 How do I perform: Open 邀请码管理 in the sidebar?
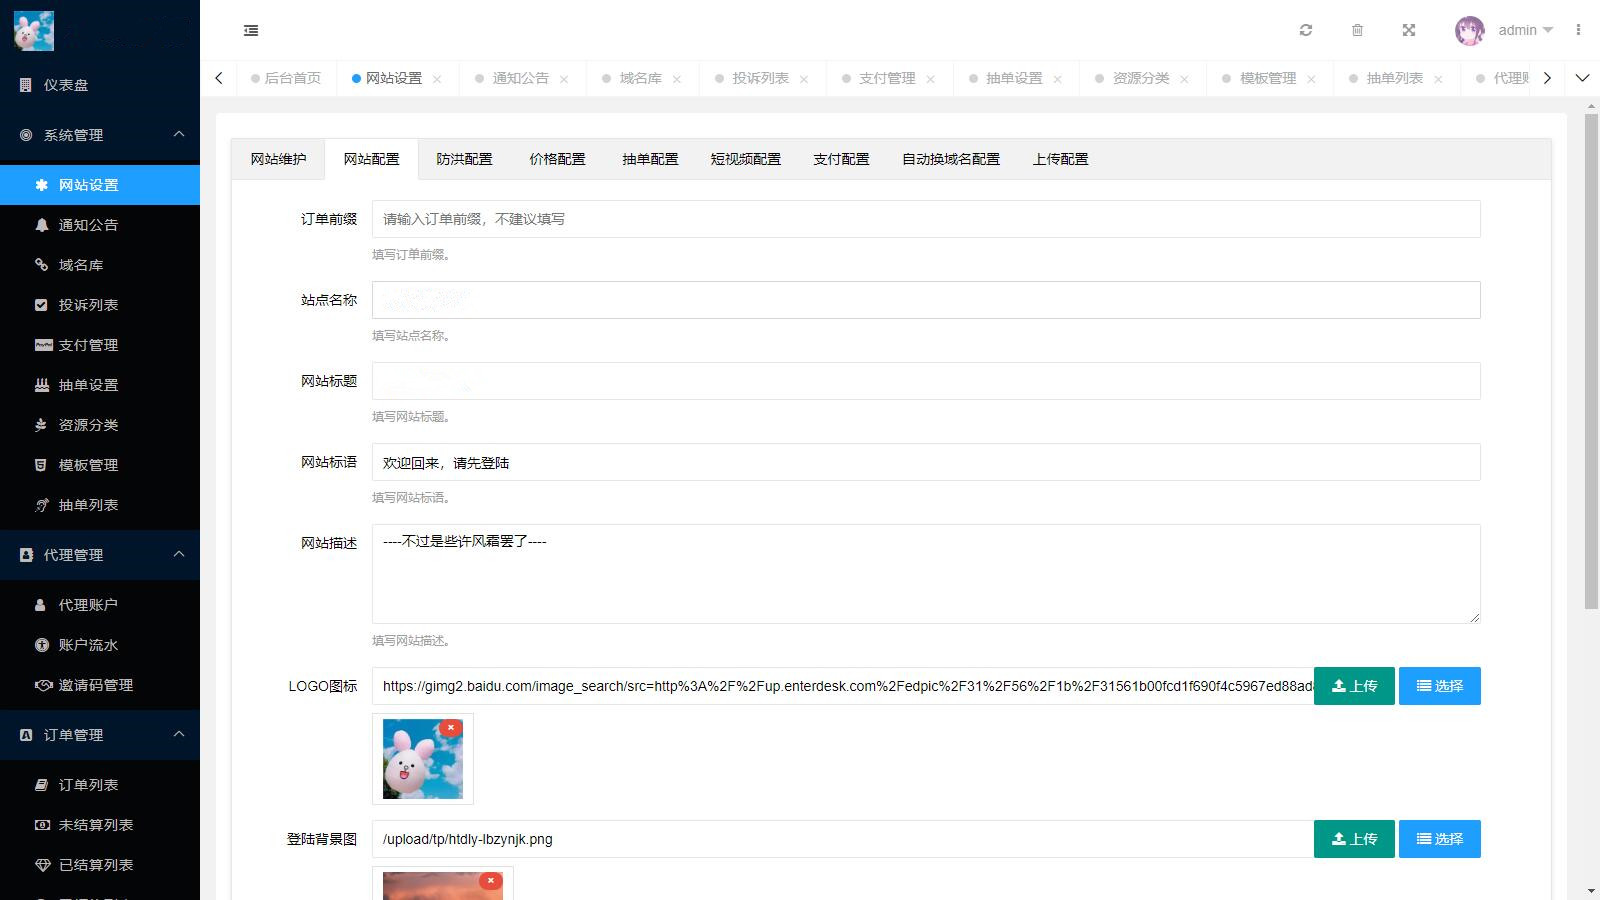(x=100, y=685)
